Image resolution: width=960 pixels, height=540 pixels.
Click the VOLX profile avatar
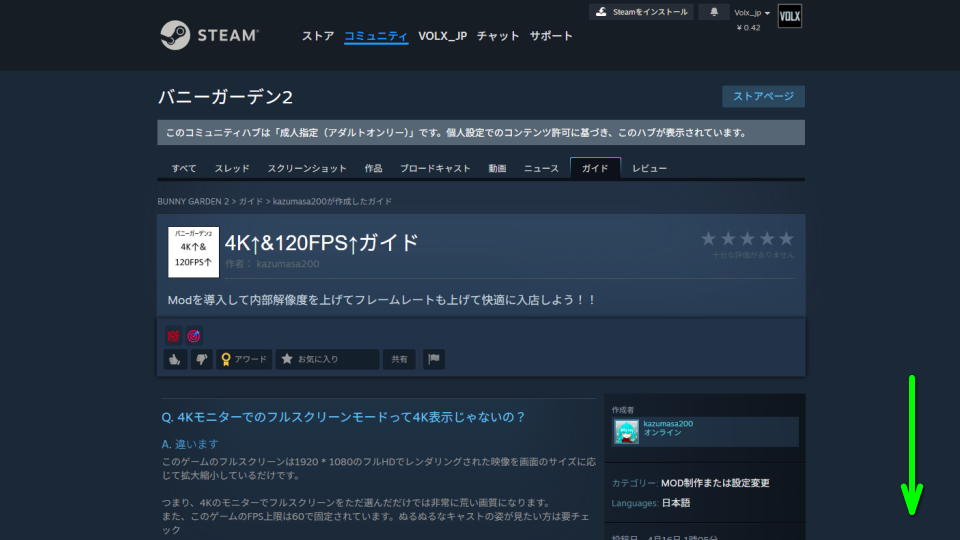(789, 15)
